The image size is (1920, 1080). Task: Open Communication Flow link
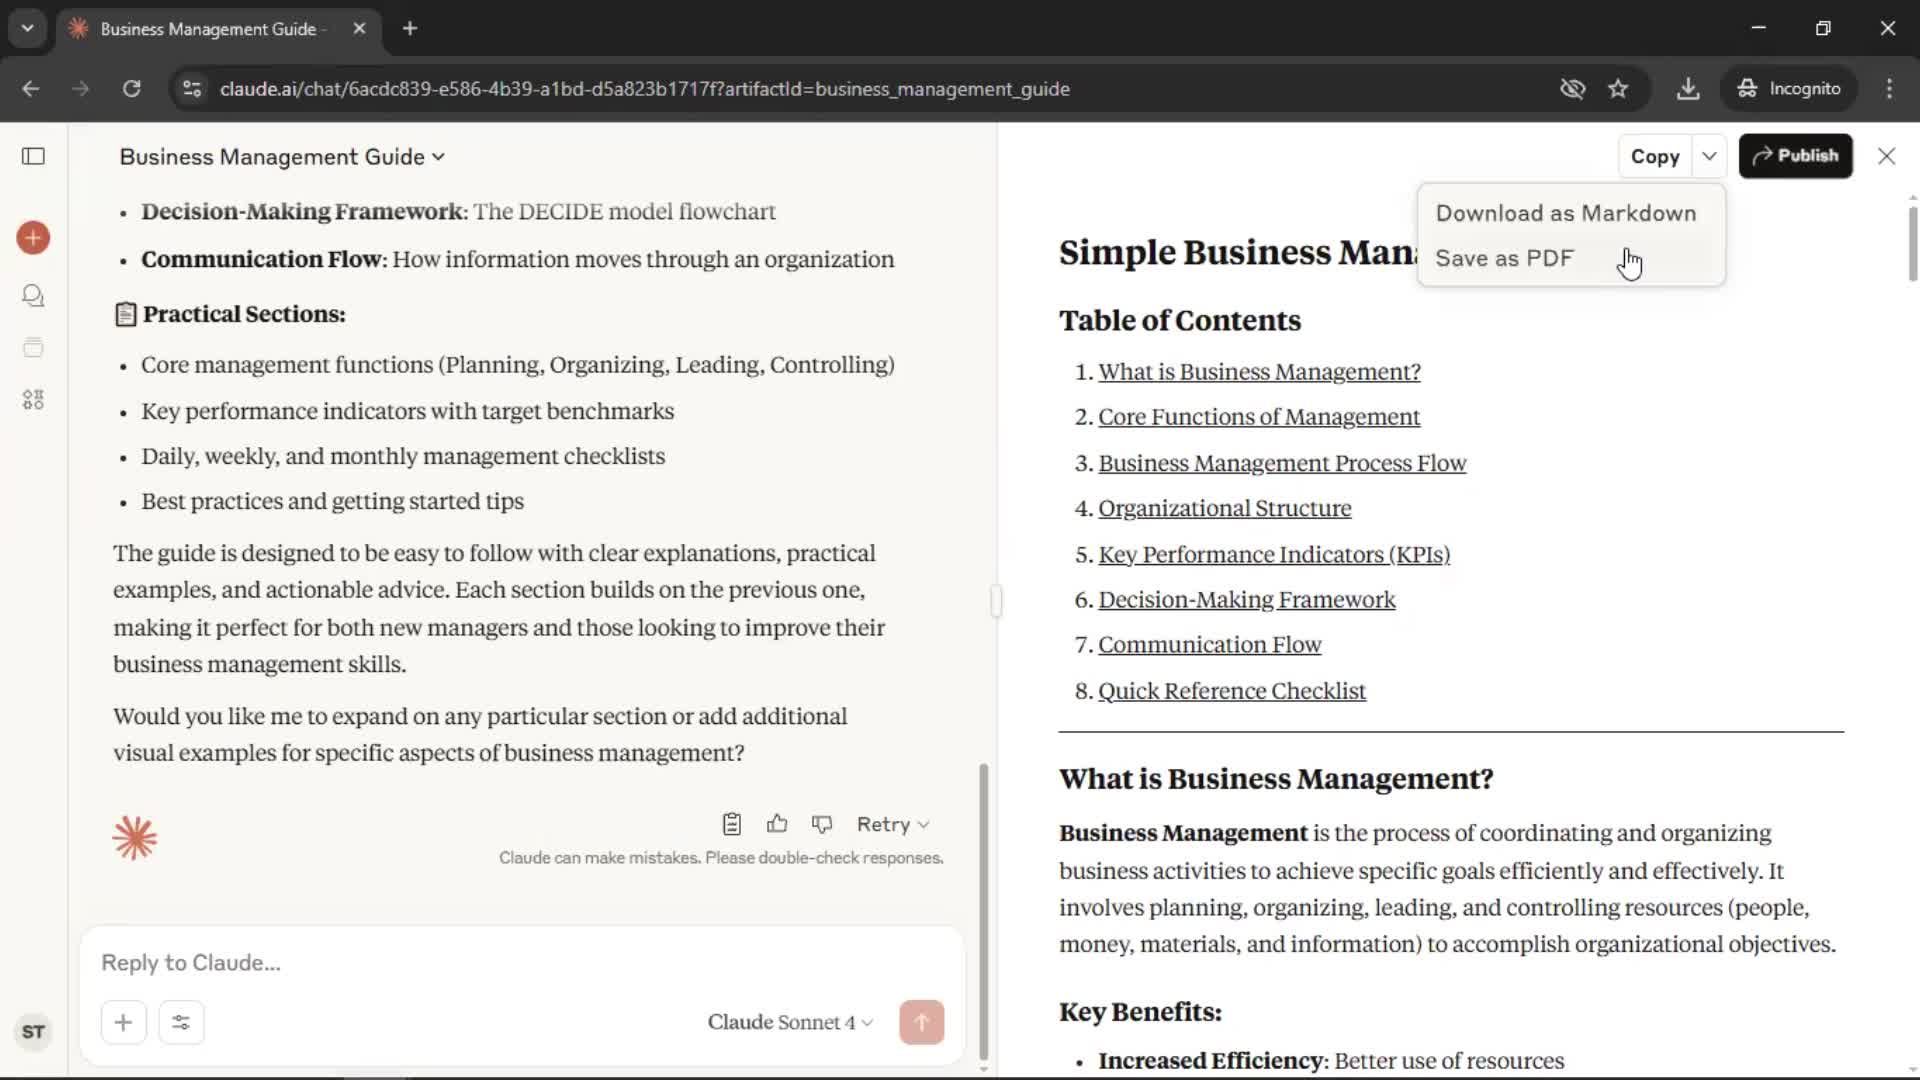(x=1209, y=645)
